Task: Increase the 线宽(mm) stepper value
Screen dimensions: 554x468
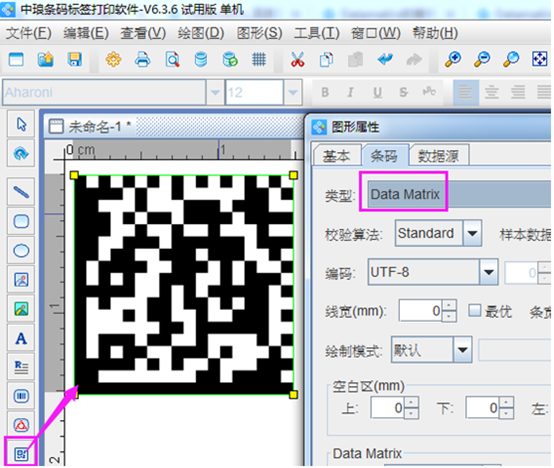Action: coord(449,305)
